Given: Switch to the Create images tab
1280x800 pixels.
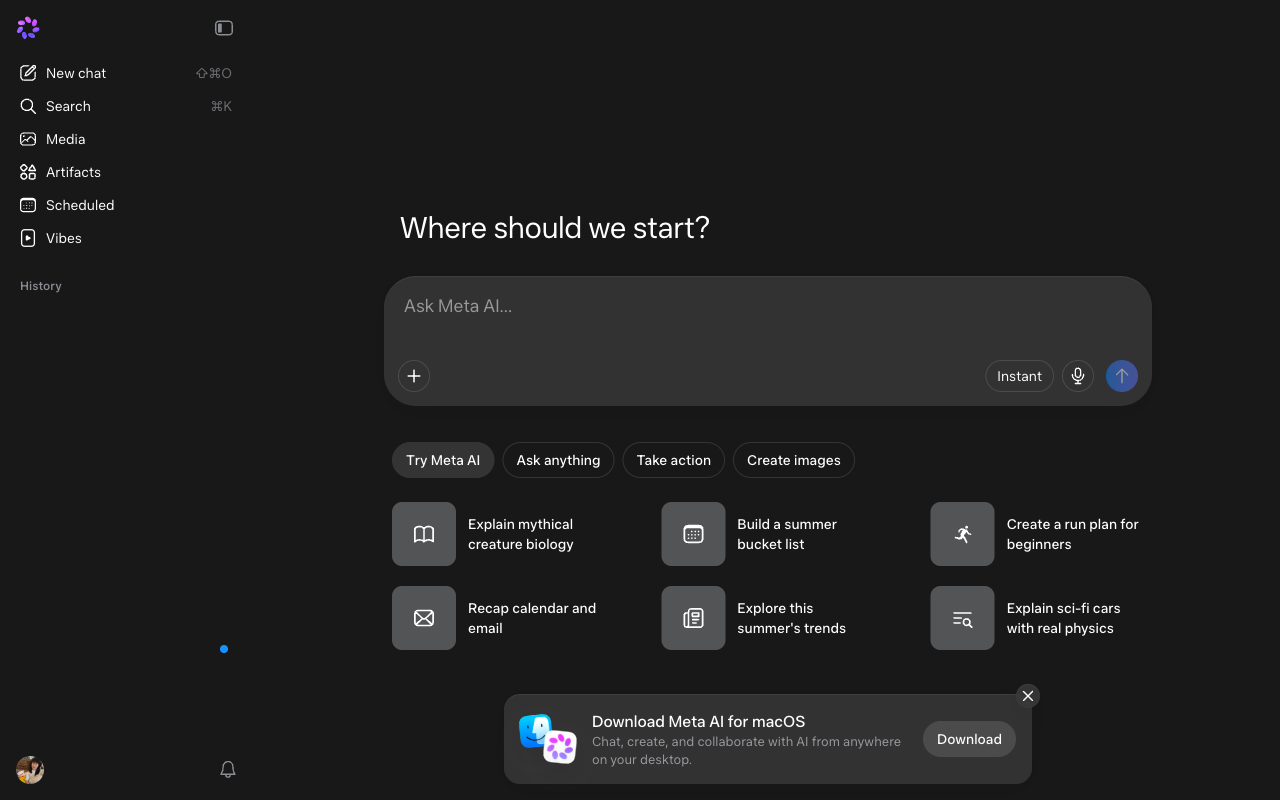Looking at the screenshot, I should (794, 460).
